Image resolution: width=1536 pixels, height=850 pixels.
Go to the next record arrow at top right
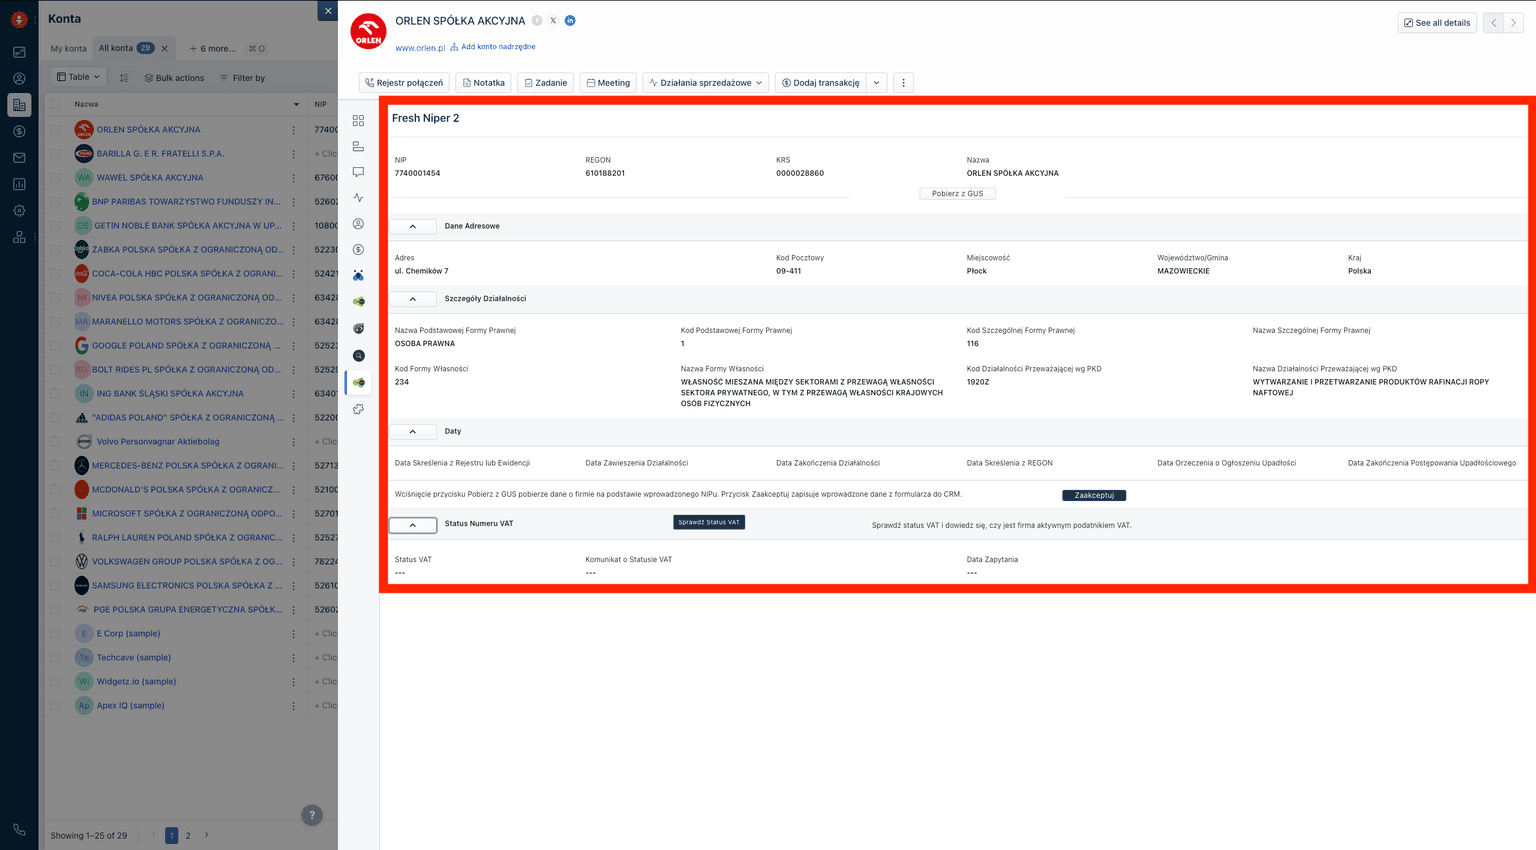click(x=1513, y=23)
